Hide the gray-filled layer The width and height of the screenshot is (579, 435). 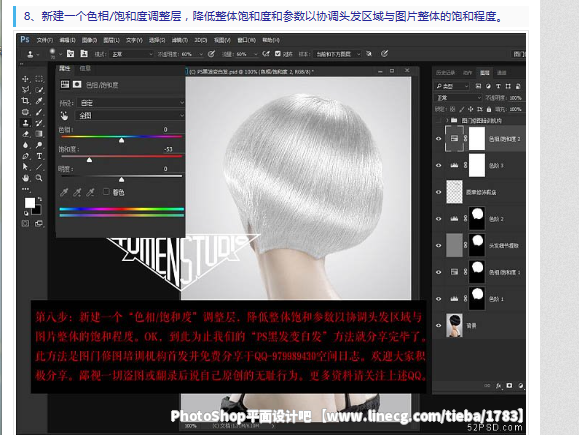439,245
